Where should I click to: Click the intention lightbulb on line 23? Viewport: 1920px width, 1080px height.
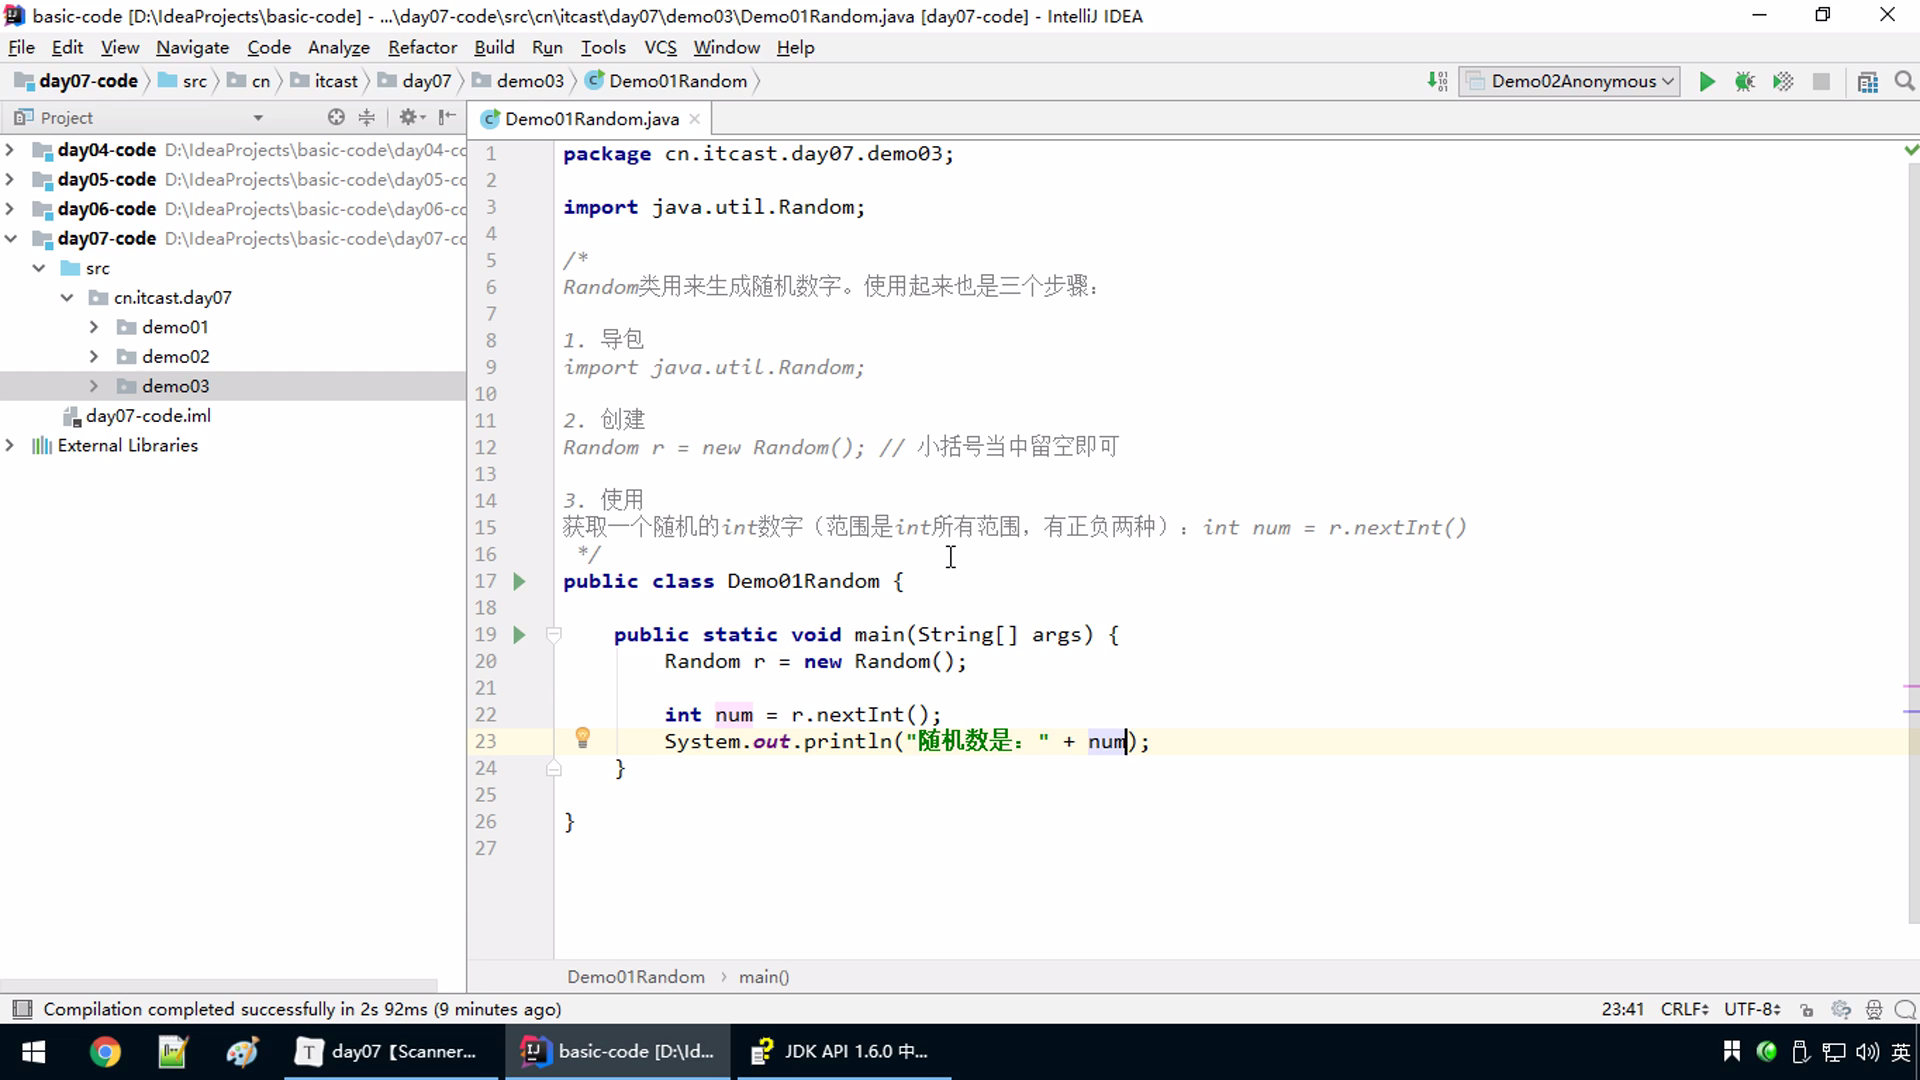(x=582, y=739)
